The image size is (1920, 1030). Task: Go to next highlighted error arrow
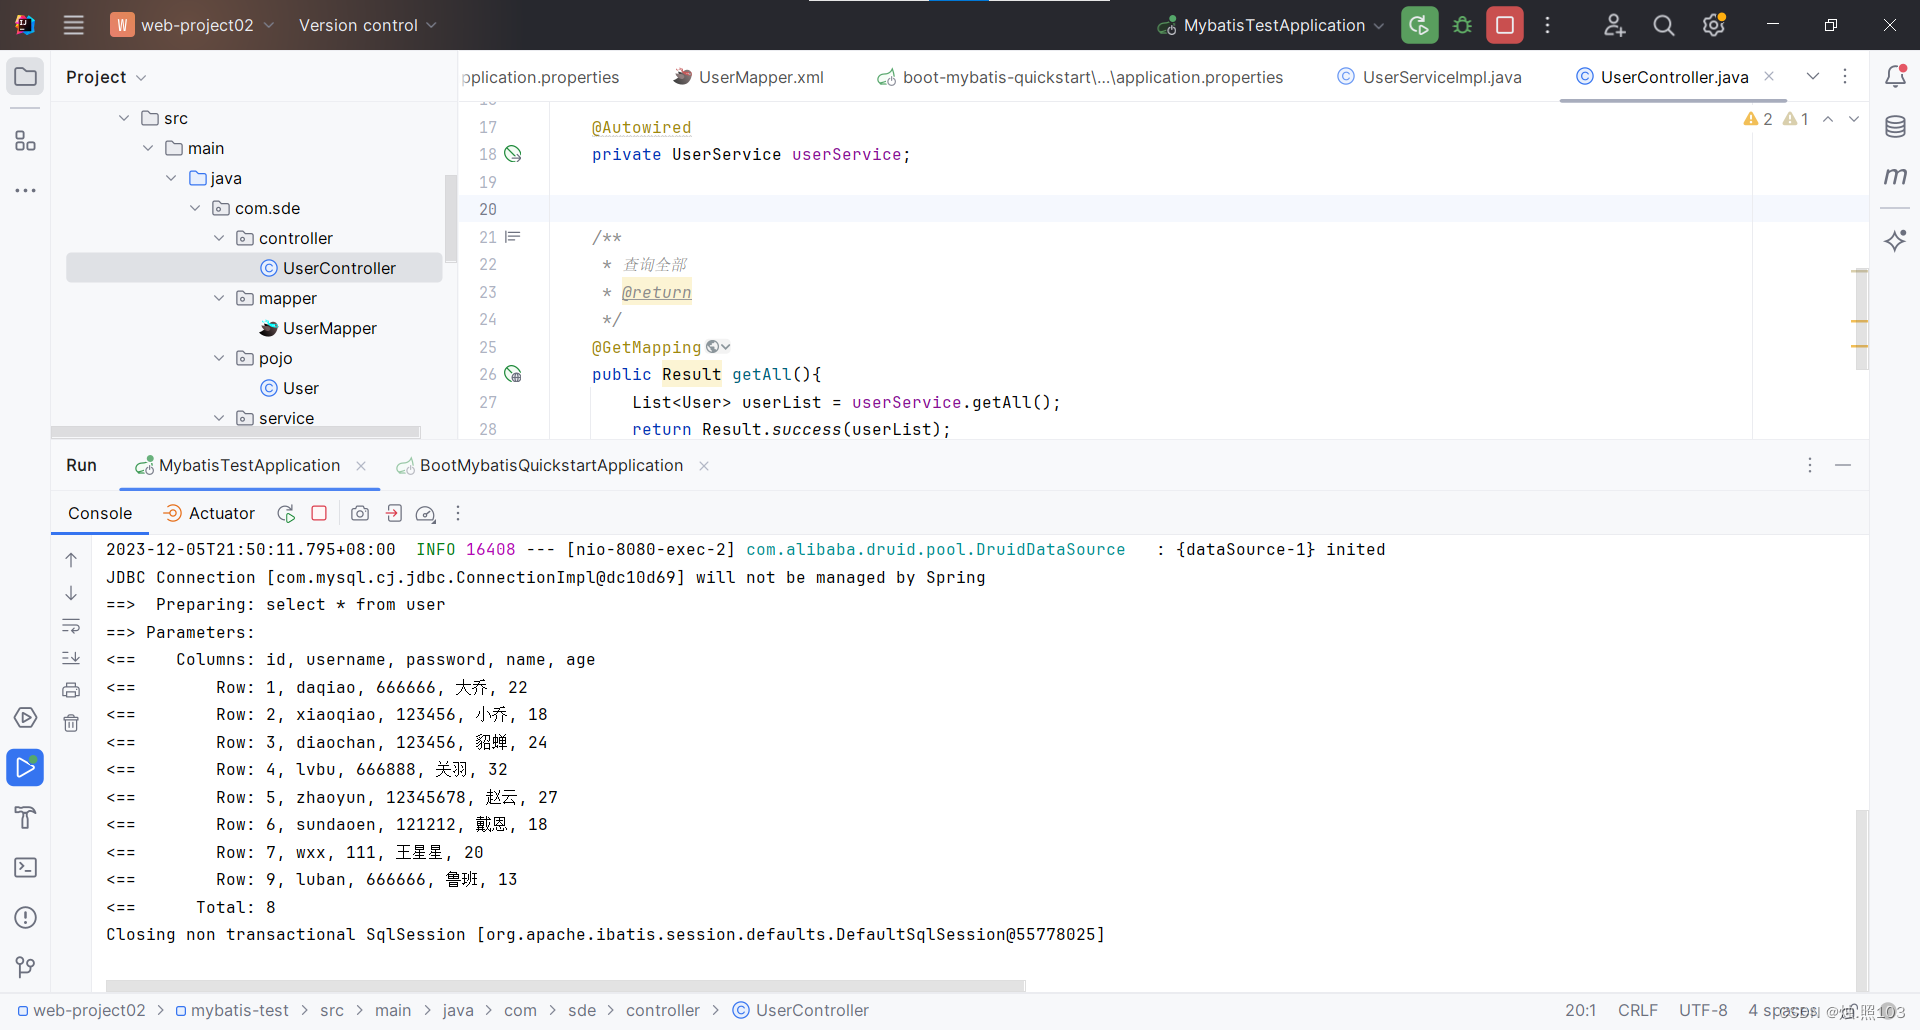tap(1854, 119)
